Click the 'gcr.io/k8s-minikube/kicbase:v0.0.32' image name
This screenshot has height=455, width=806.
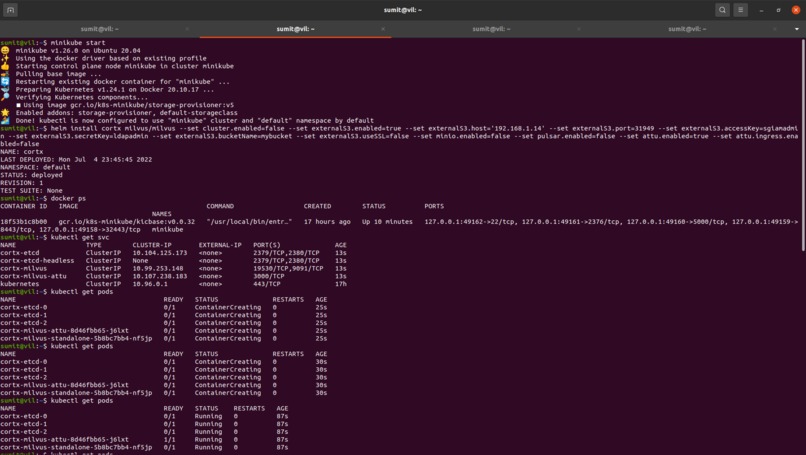[x=126, y=222]
